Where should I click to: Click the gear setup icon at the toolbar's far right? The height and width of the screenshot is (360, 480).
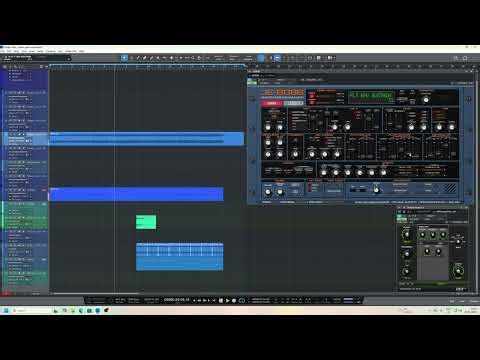465,58
